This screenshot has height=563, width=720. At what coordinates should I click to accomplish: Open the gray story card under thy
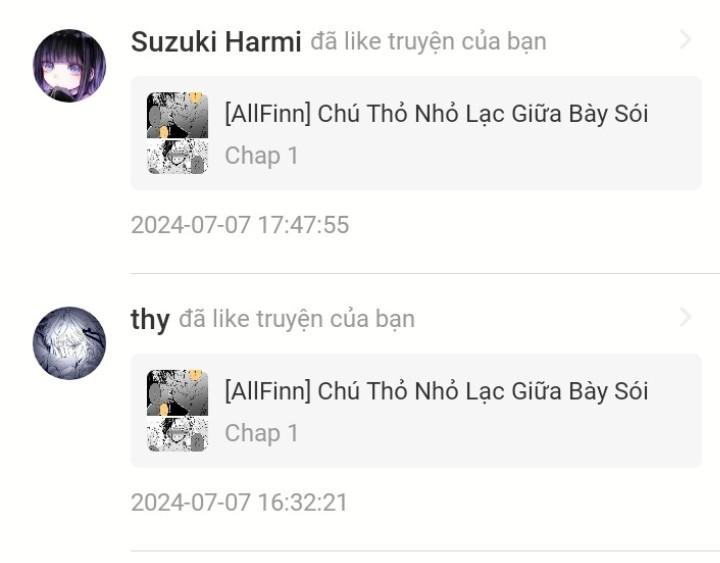(x=416, y=411)
